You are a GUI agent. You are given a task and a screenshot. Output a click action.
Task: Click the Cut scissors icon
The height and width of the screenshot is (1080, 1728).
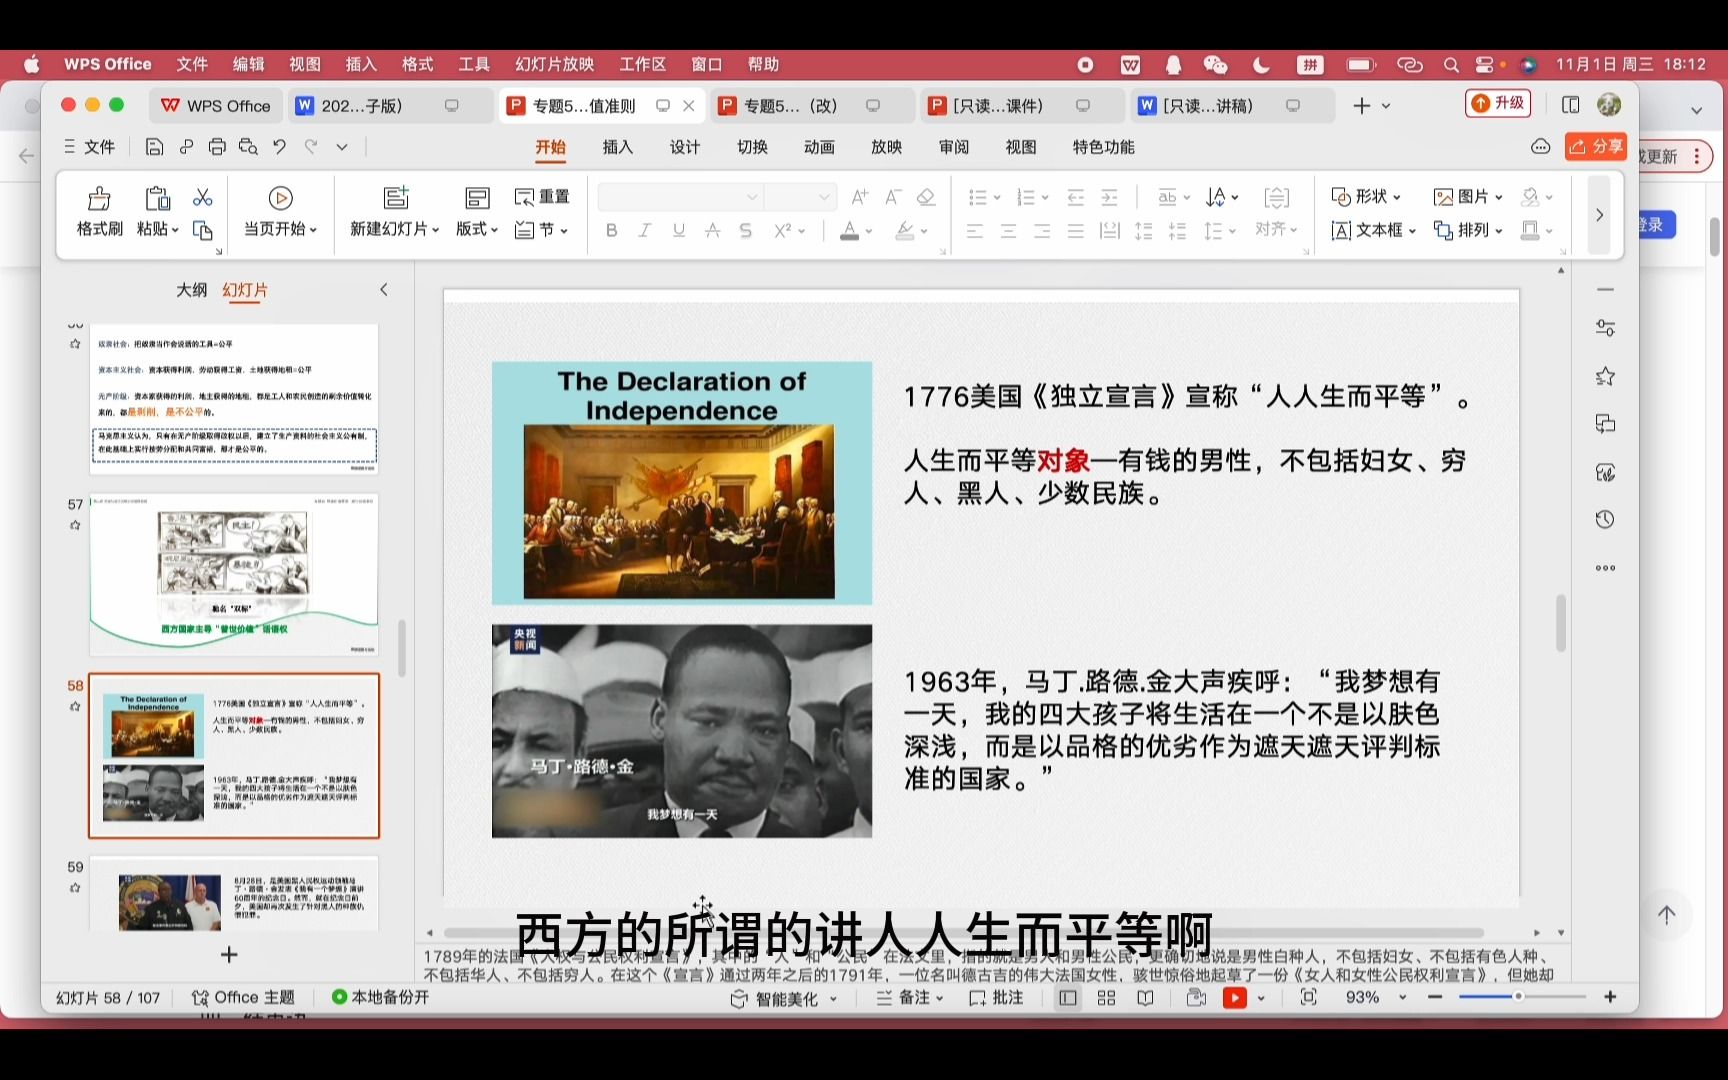click(202, 197)
